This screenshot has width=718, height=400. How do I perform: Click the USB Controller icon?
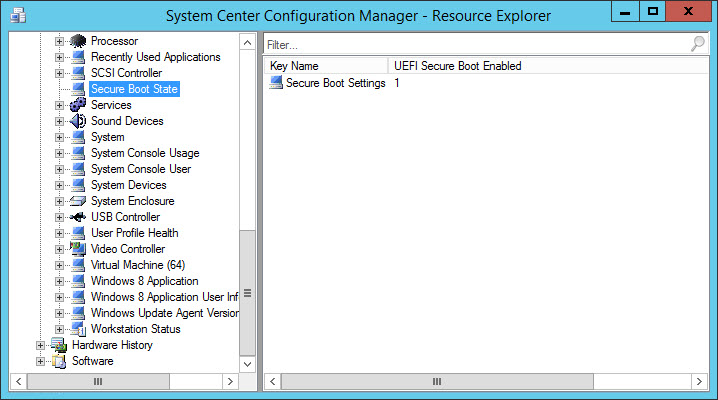79,217
